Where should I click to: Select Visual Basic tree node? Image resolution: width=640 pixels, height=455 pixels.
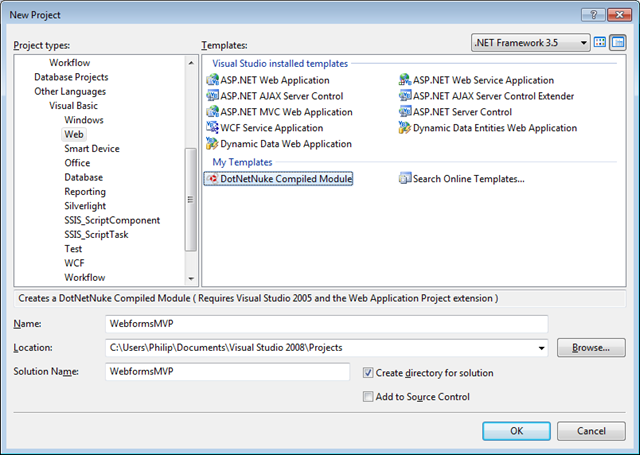tap(73, 106)
